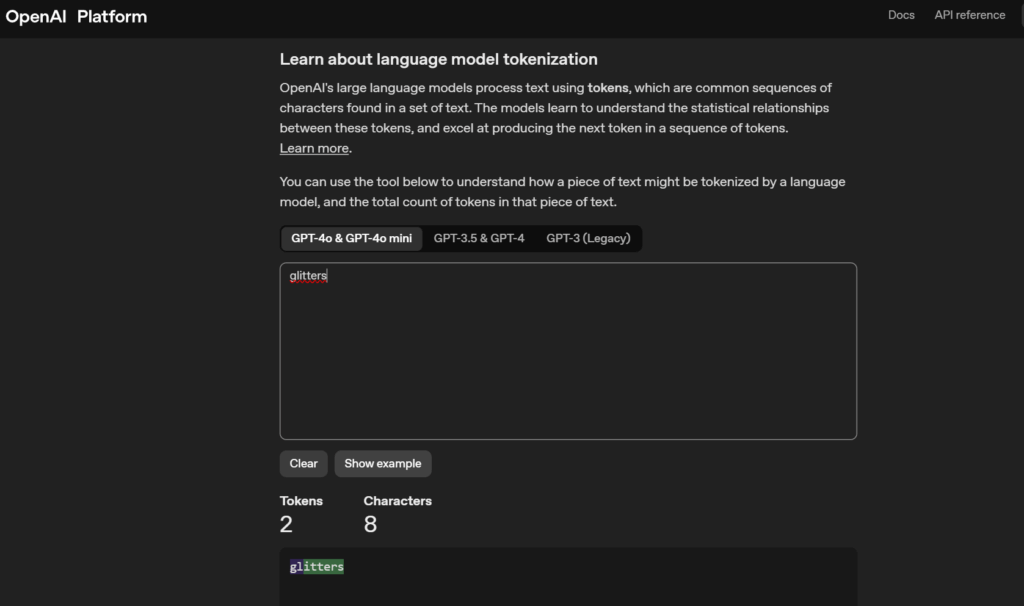
Task: Switch to the GPT-3 (Legacy) tab
Action: point(588,238)
